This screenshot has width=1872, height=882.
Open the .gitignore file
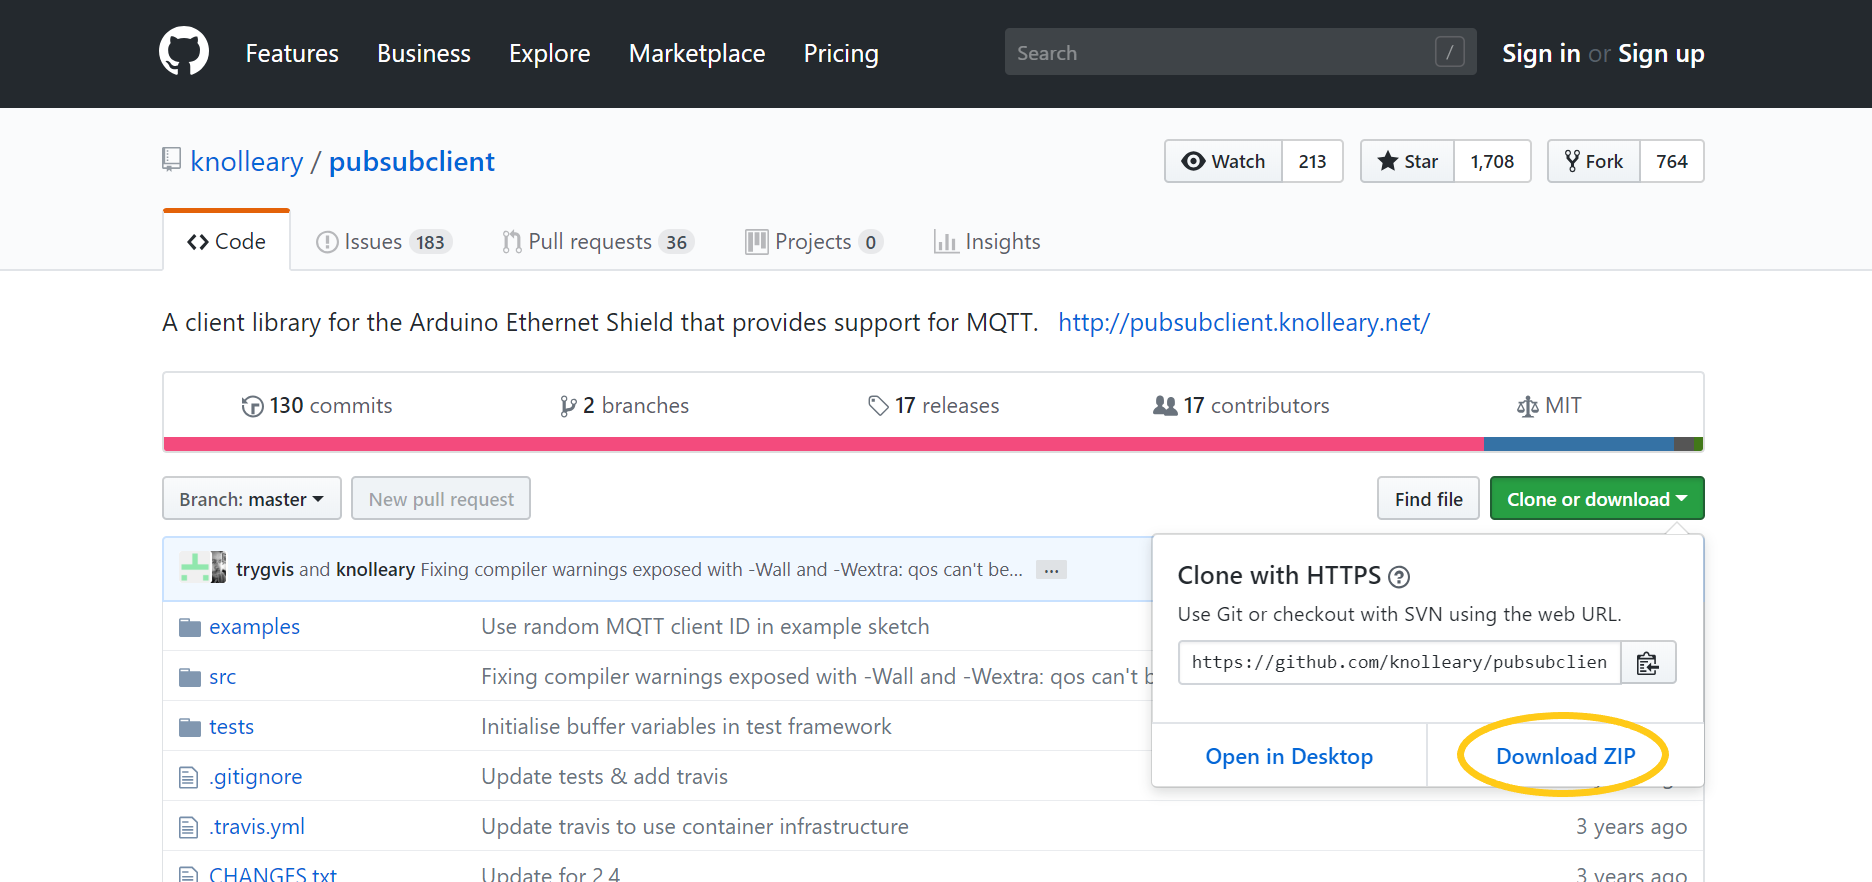256,776
